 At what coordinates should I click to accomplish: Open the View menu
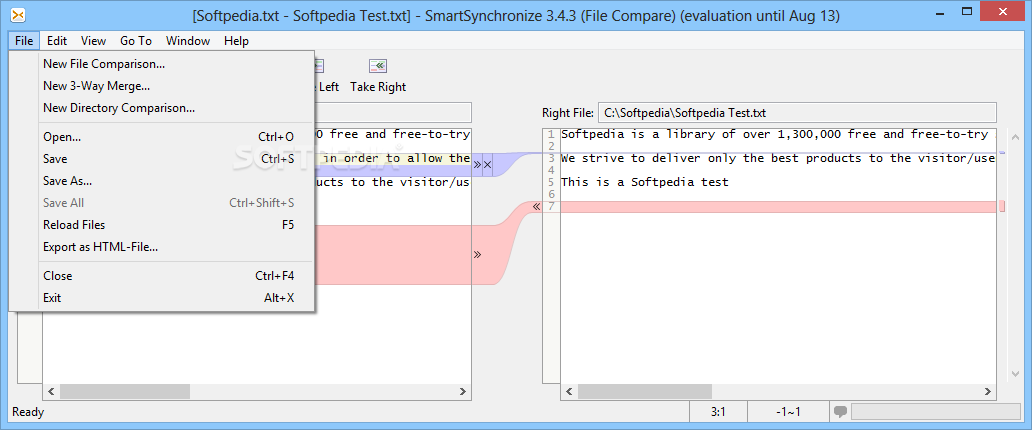[x=93, y=41]
